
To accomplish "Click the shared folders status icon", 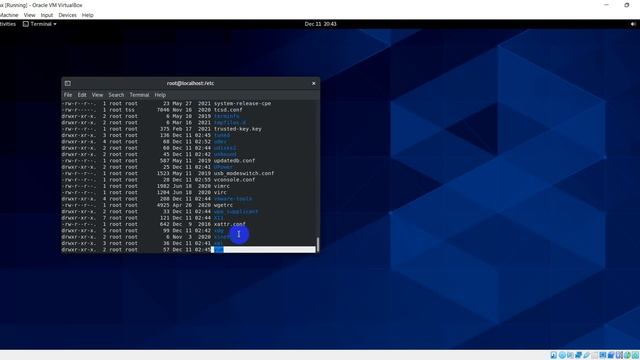I will [595, 355].
